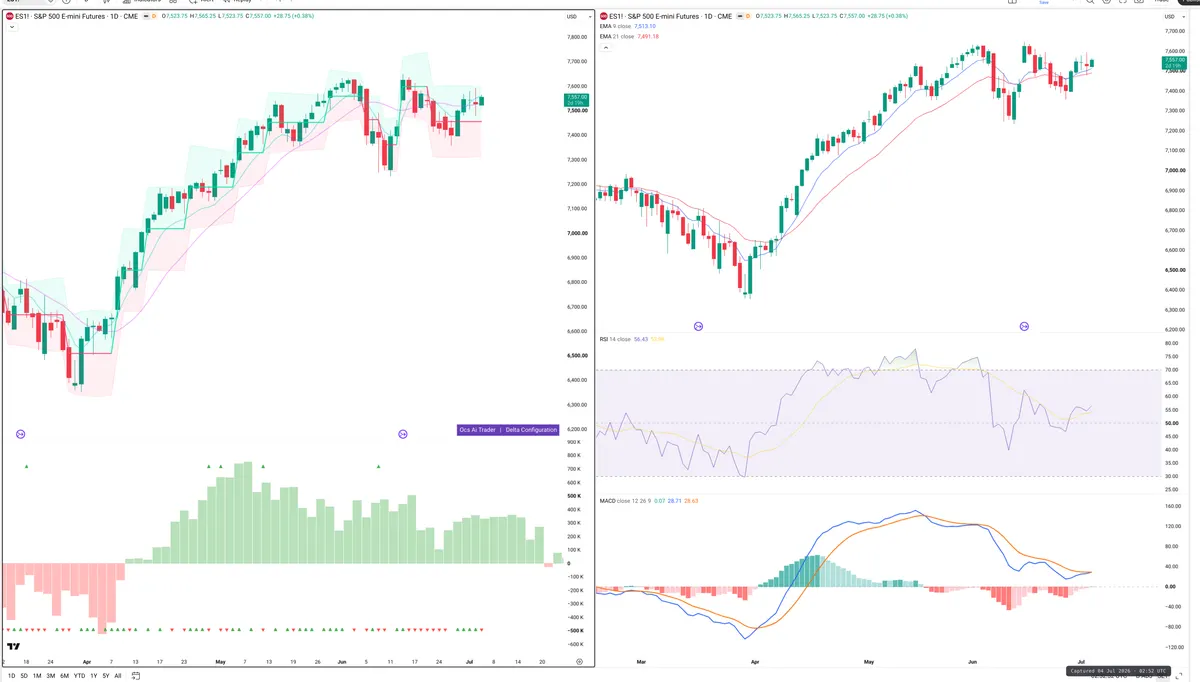Open the right event marker below left chart
The height and width of the screenshot is (682, 1200).
point(403,434)
